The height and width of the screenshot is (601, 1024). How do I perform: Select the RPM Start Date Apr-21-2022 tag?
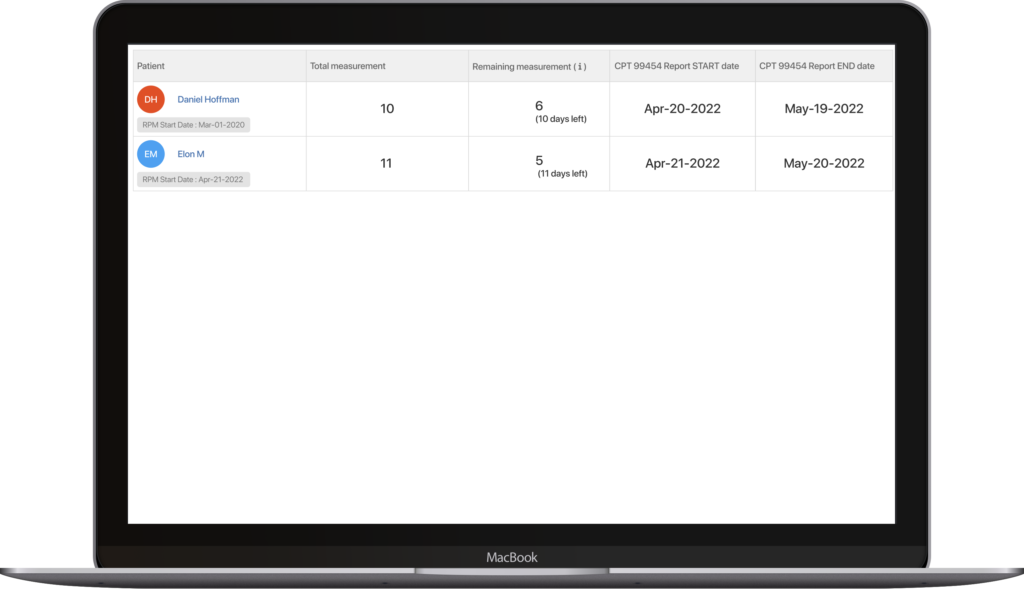click(x=193, y=179)
